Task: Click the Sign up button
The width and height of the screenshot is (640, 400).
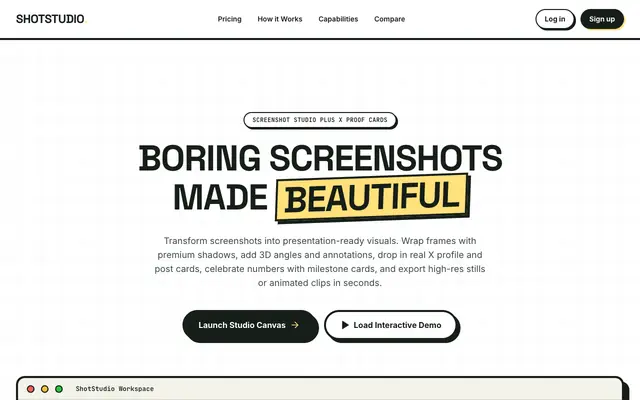Action: [x=602, y=19]
